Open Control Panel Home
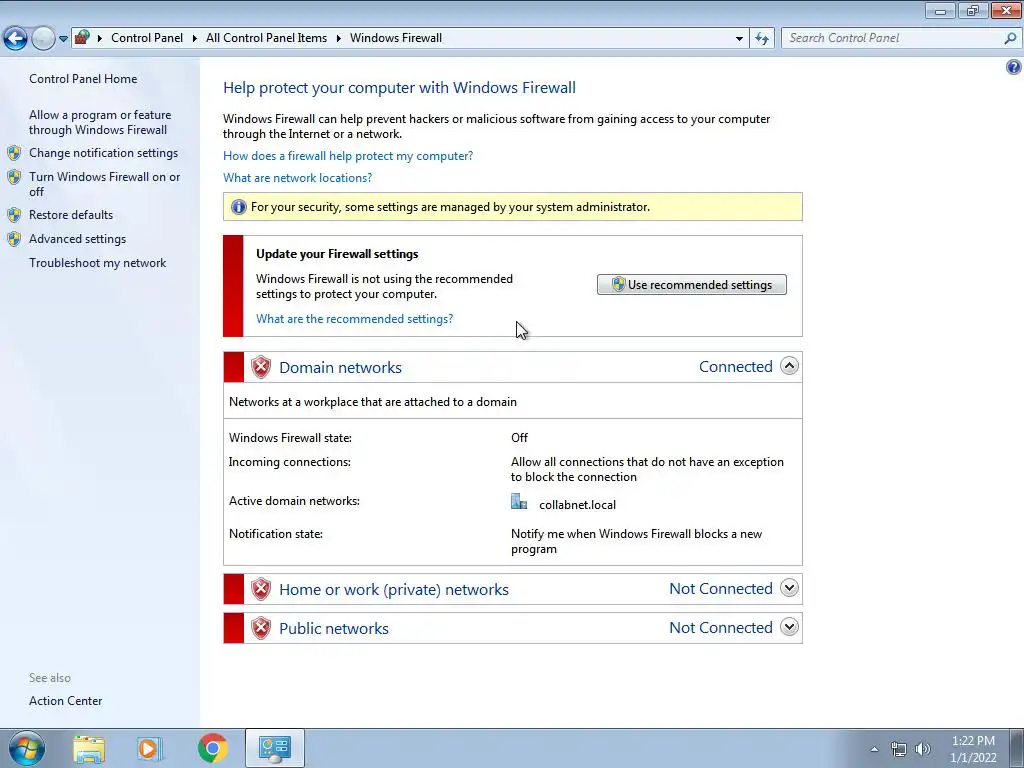This screenshot has height=768, width=1024. pyautogui.click(x=83, y=79)
